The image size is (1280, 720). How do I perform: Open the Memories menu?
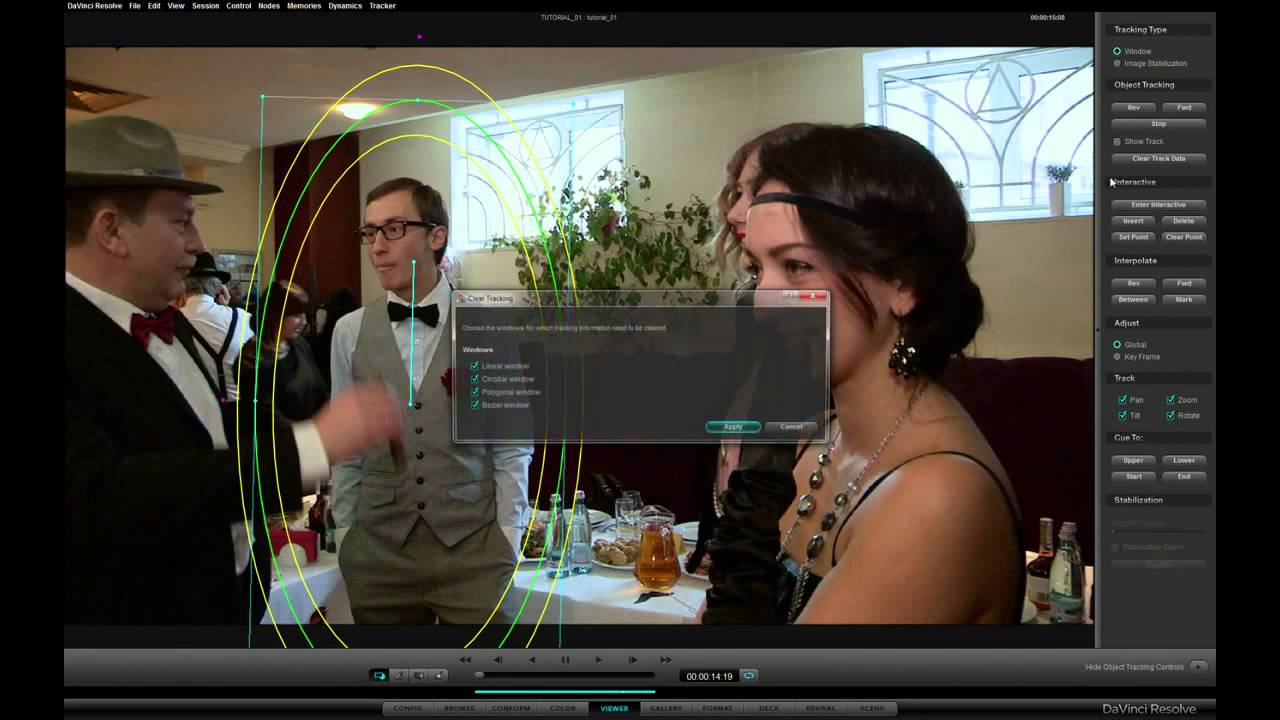(304, 6)
